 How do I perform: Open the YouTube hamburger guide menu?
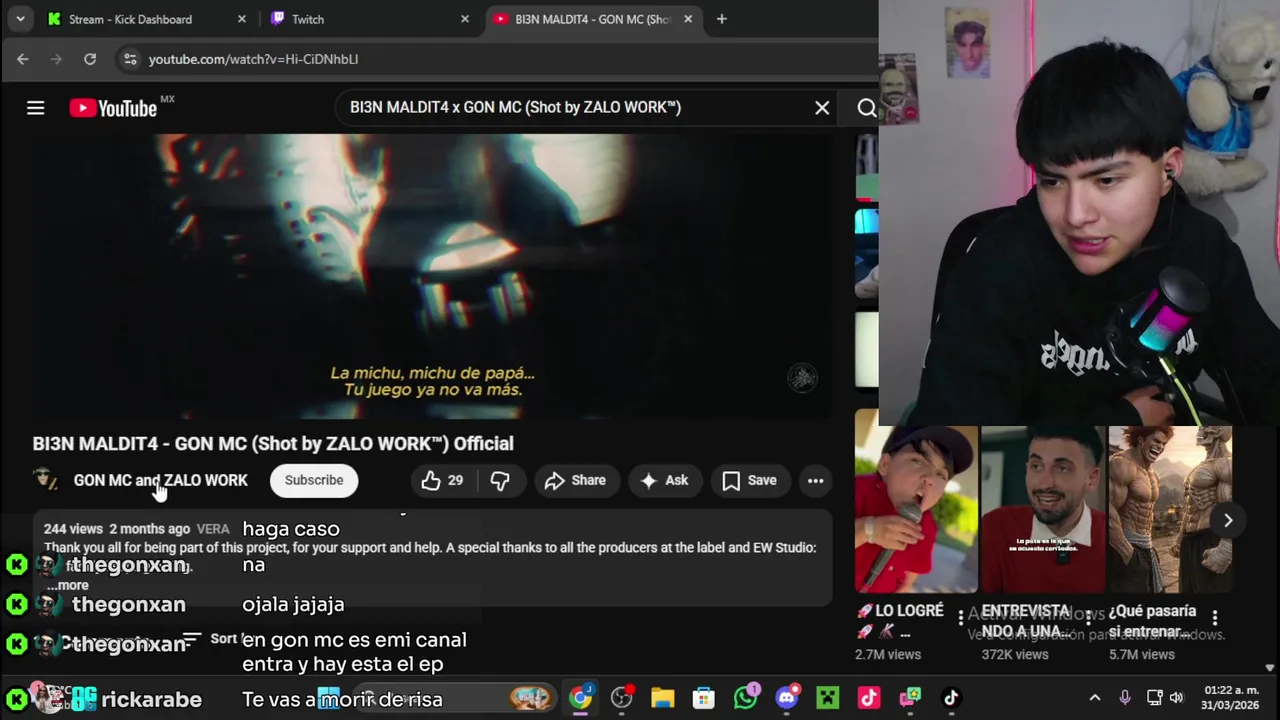pos(35,108)
